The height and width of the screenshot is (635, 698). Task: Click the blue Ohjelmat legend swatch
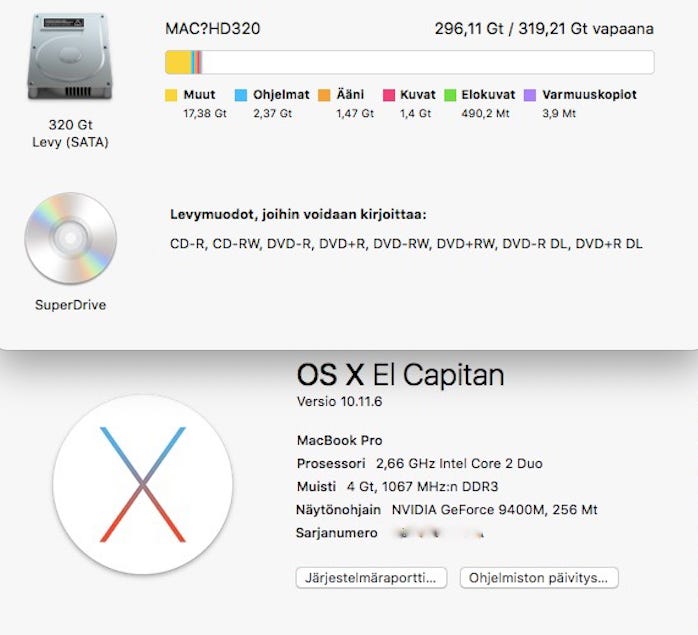[241, 95]
